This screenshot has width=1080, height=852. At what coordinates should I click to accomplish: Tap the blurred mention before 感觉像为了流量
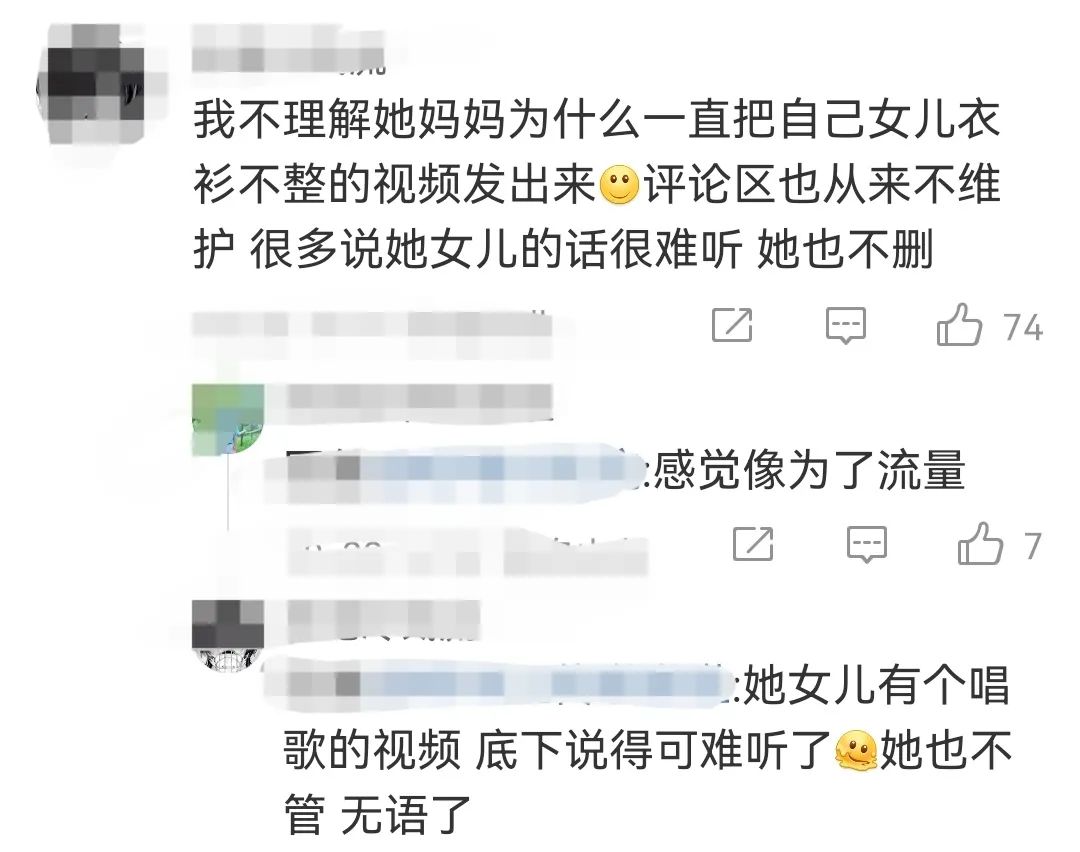click(x=457, y=470)
